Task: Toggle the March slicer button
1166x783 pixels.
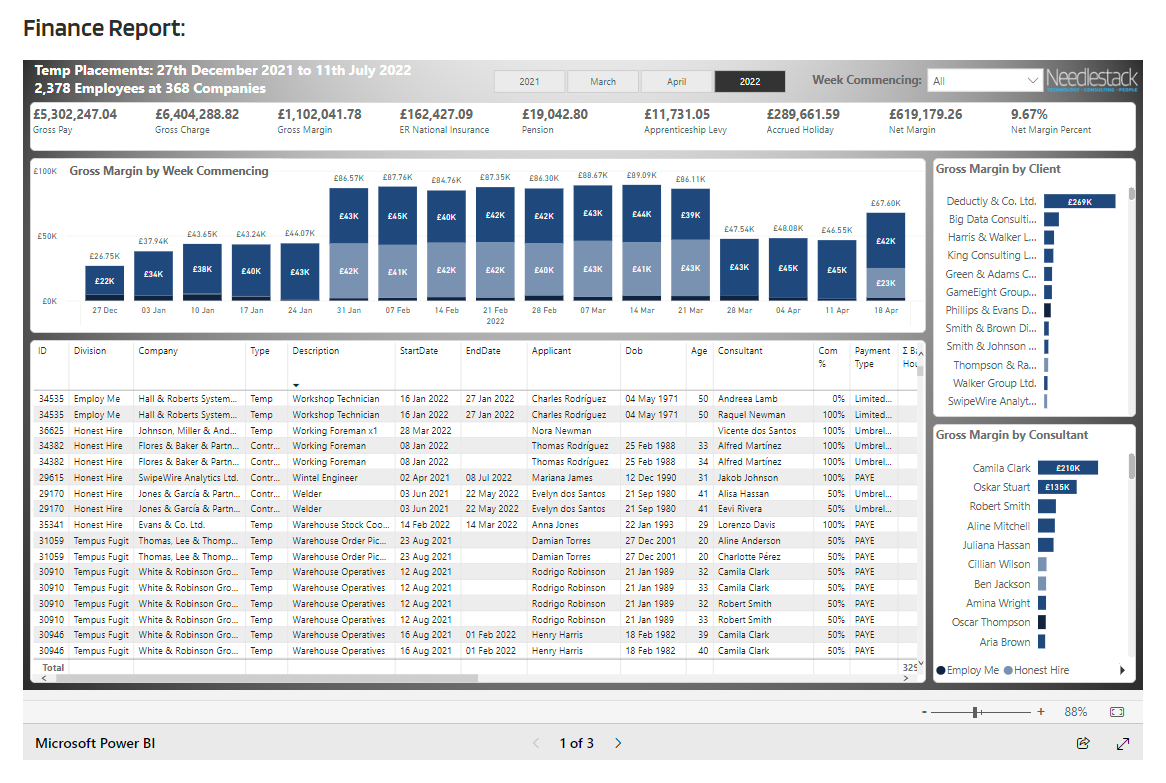Action: [603, 82]
